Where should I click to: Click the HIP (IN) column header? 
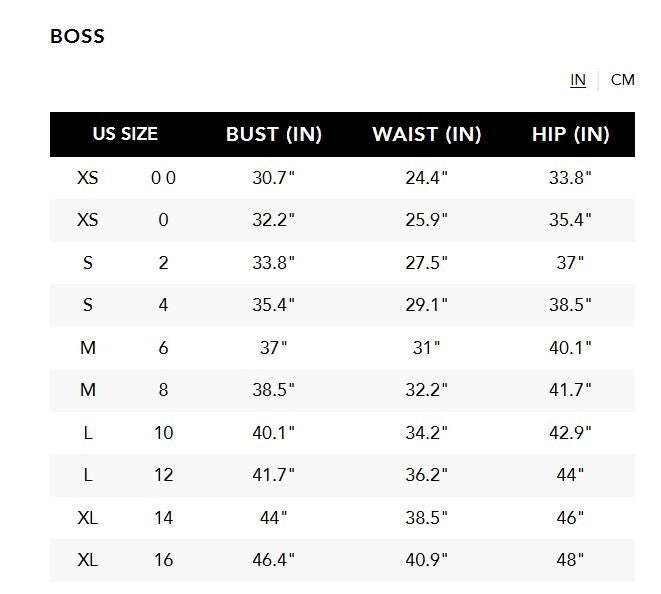(x=570, y=135)
